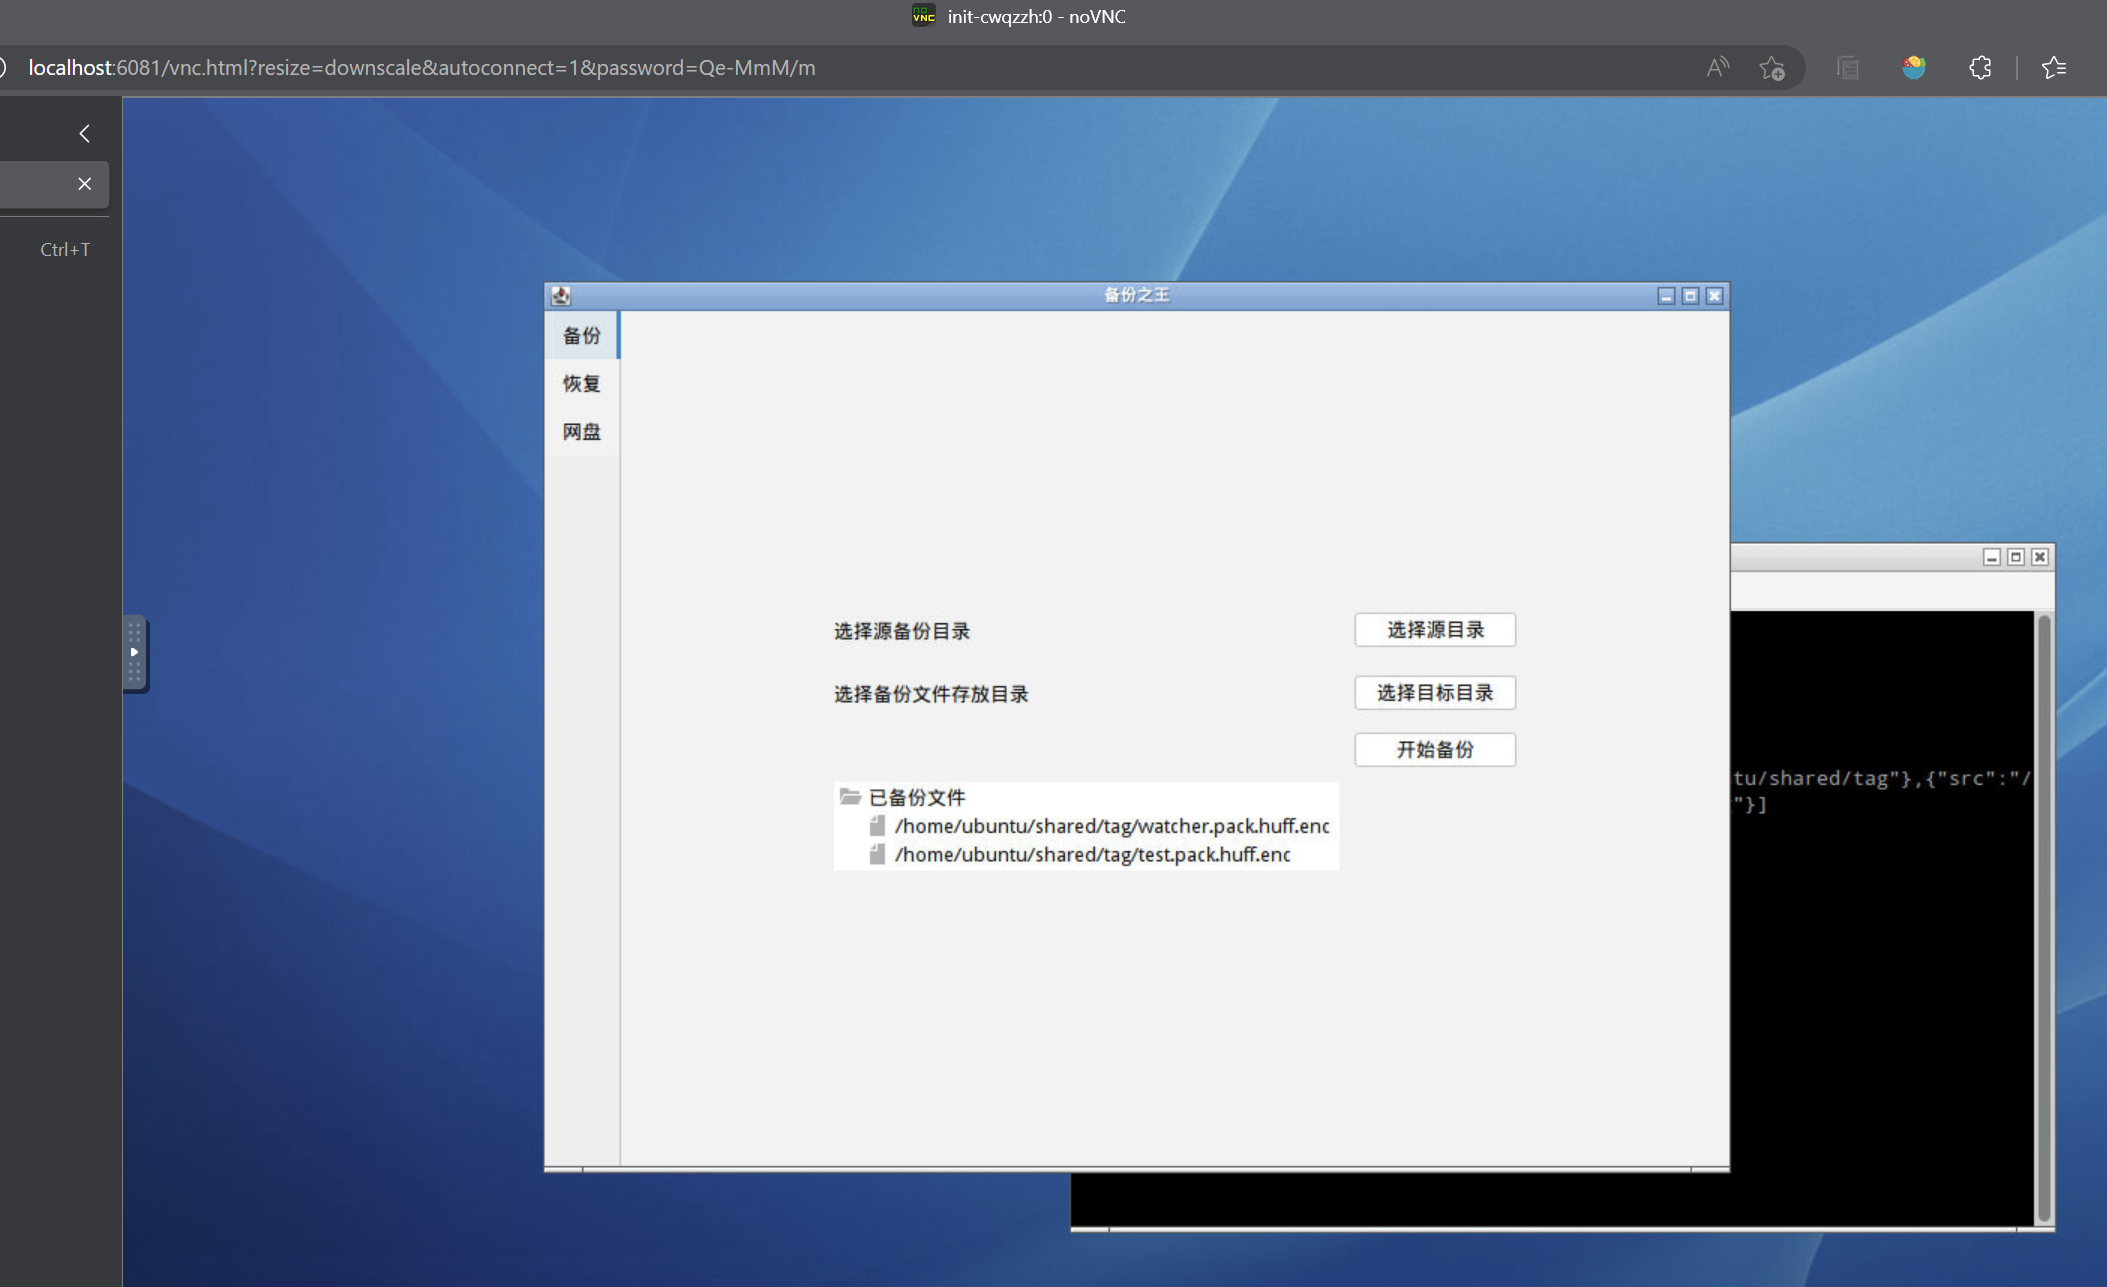Click the terminal window vertical scrollbar
The height and width of the screenshot is (1287, 2107).
click(2044, 918)
